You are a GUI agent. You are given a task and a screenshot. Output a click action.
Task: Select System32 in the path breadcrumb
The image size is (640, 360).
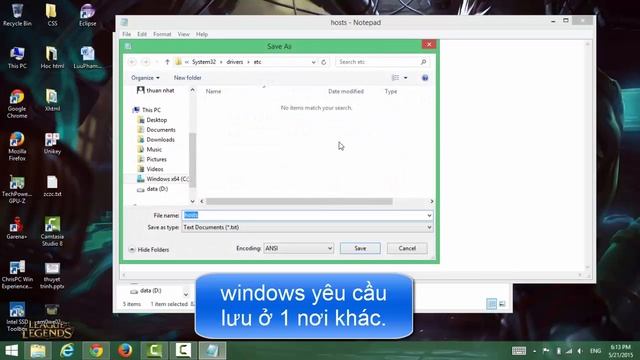coord(204,62)
